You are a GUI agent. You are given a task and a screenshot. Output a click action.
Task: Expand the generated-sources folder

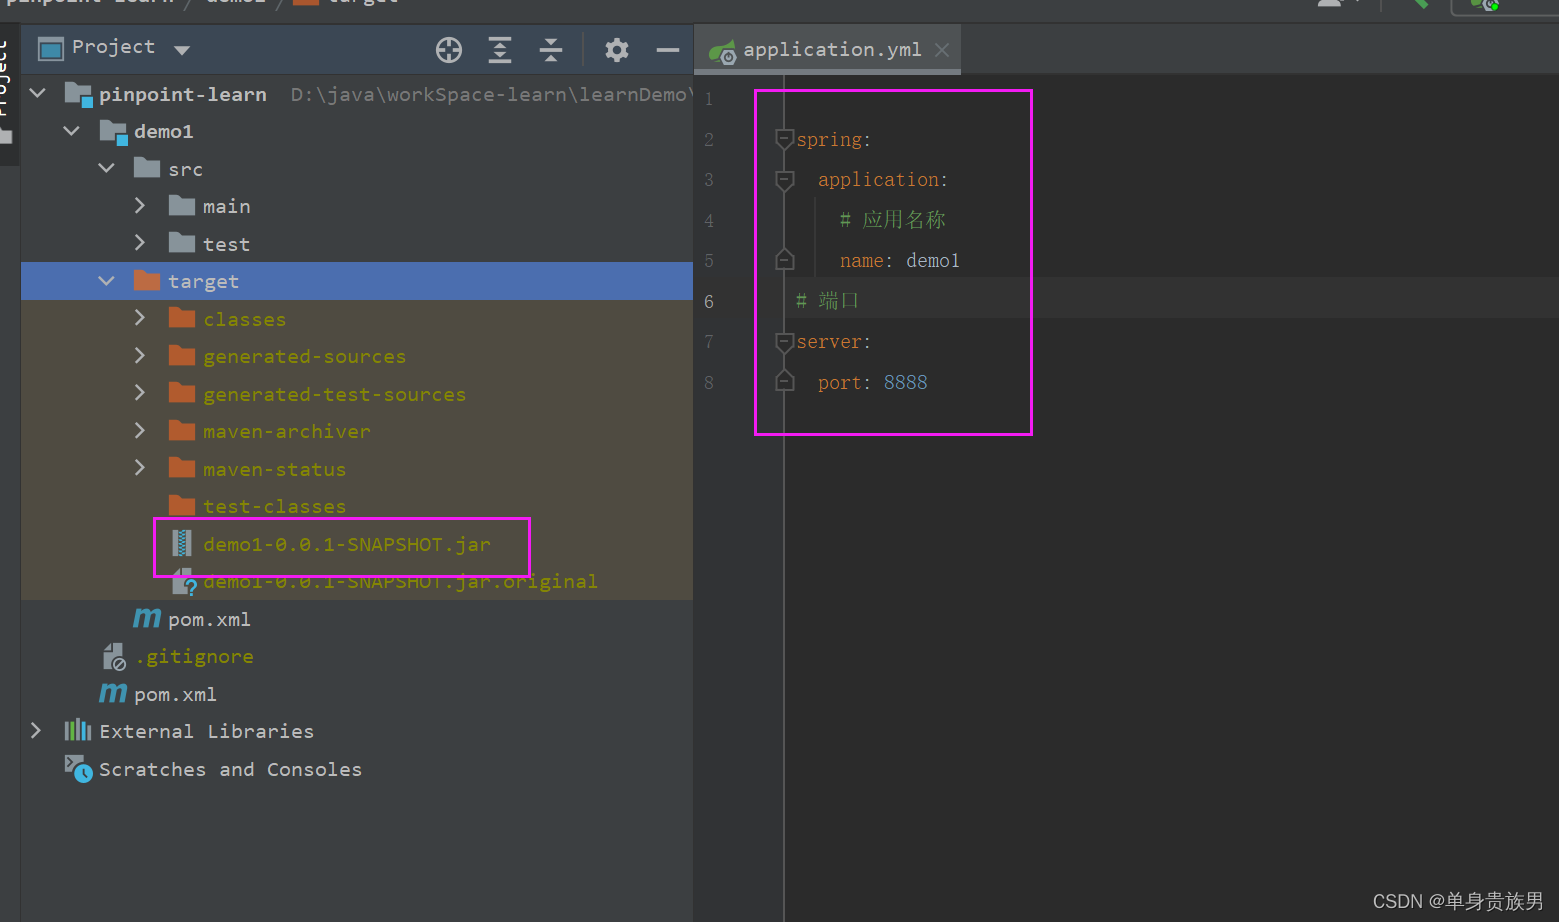pyautogui.click(x=140, y=356)
